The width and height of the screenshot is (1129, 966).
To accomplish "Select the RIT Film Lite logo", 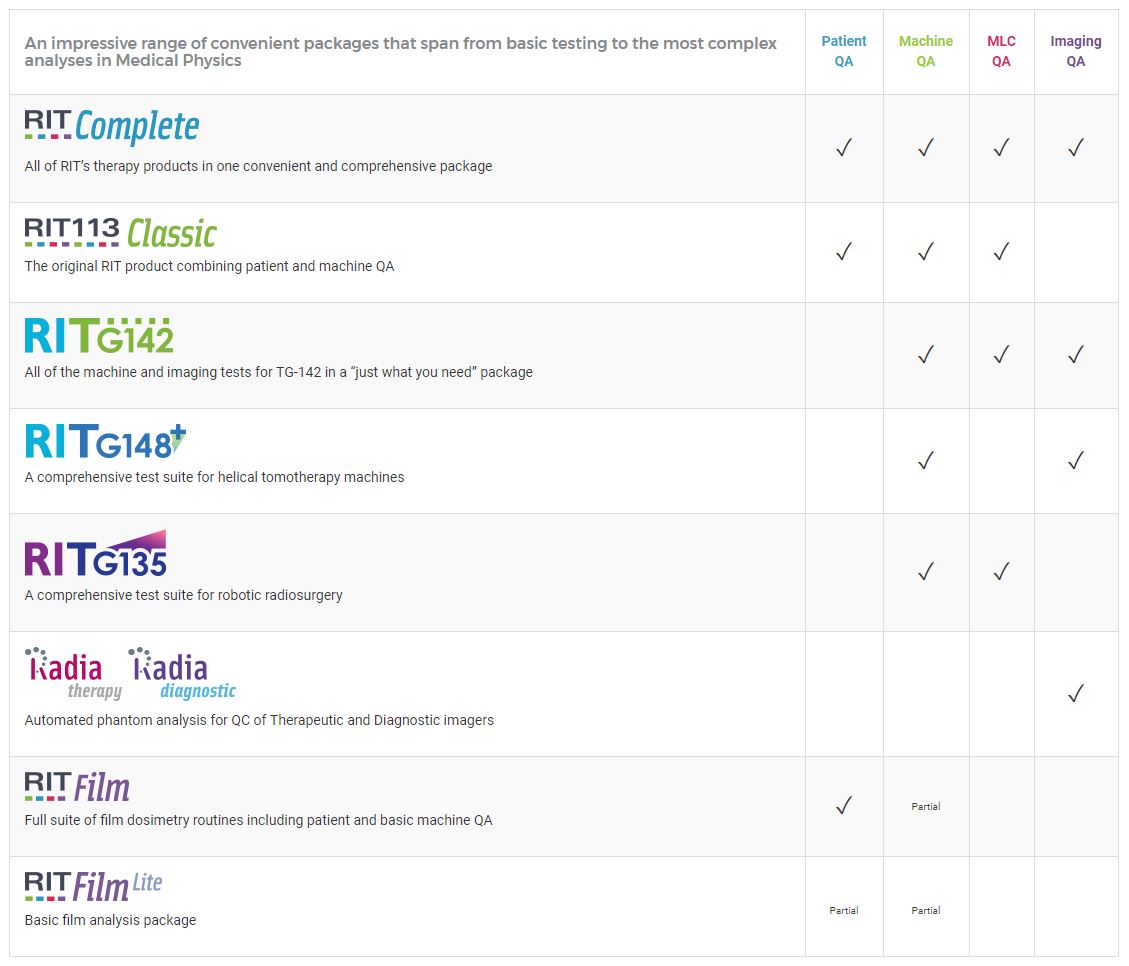I will coord(93,886).
